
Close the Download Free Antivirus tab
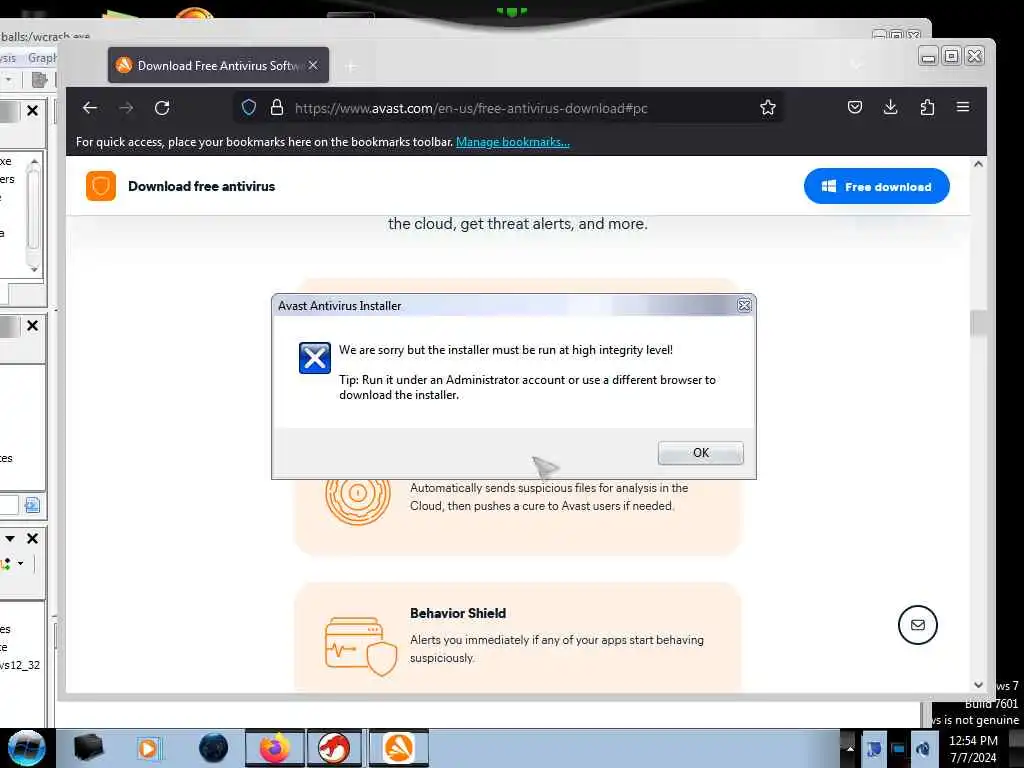coord(313,65)
